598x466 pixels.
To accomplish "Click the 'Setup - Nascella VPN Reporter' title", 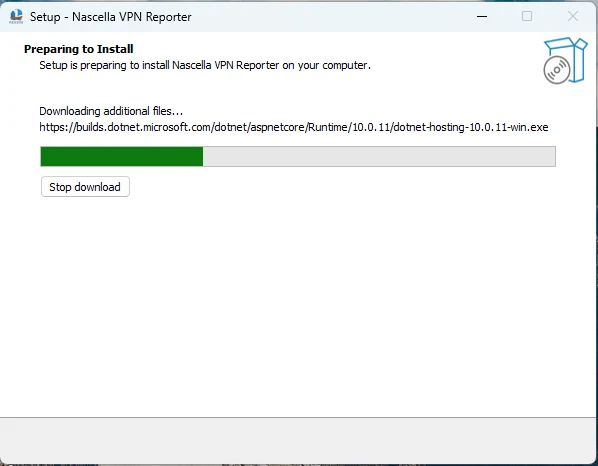I will tap(111, 17).
